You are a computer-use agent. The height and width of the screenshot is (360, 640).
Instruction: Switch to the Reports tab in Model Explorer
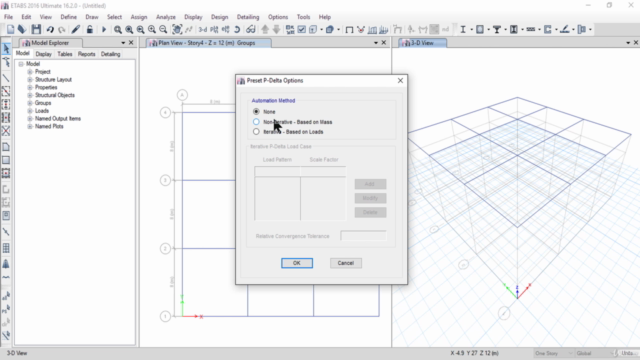coord(87,54)
